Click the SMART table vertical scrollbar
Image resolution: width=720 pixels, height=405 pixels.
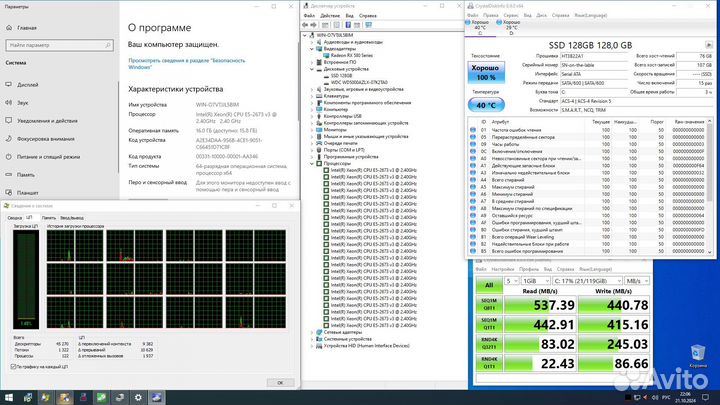pos(710,186)
